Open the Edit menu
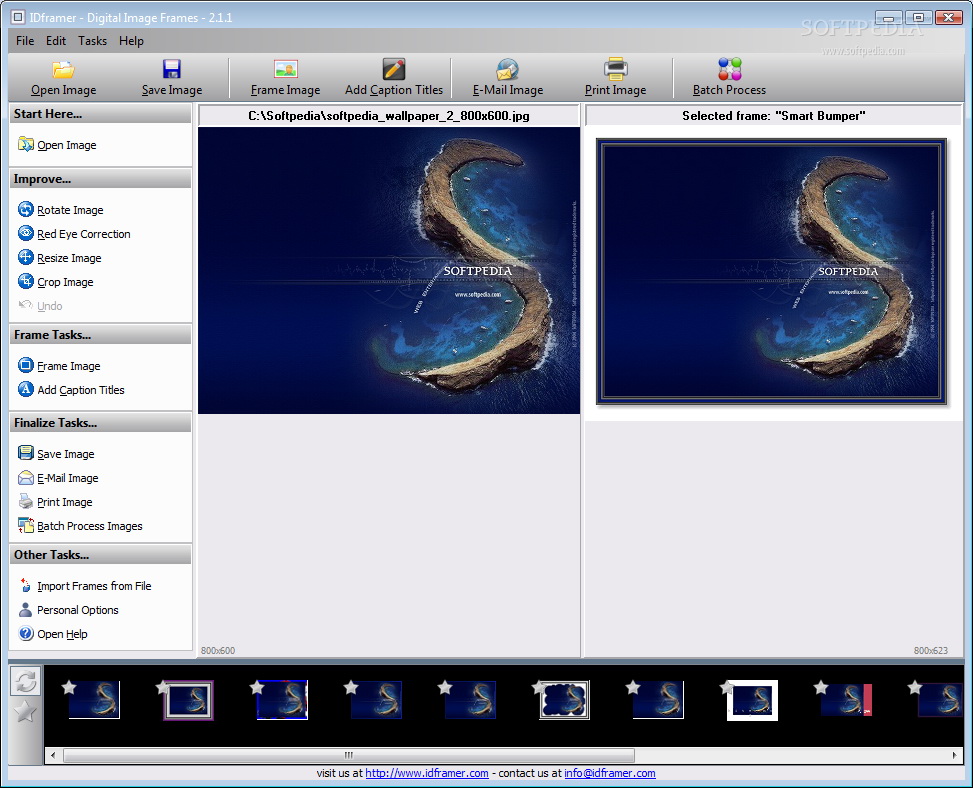This screenshot has width=973, height=788. pos(56,41)
